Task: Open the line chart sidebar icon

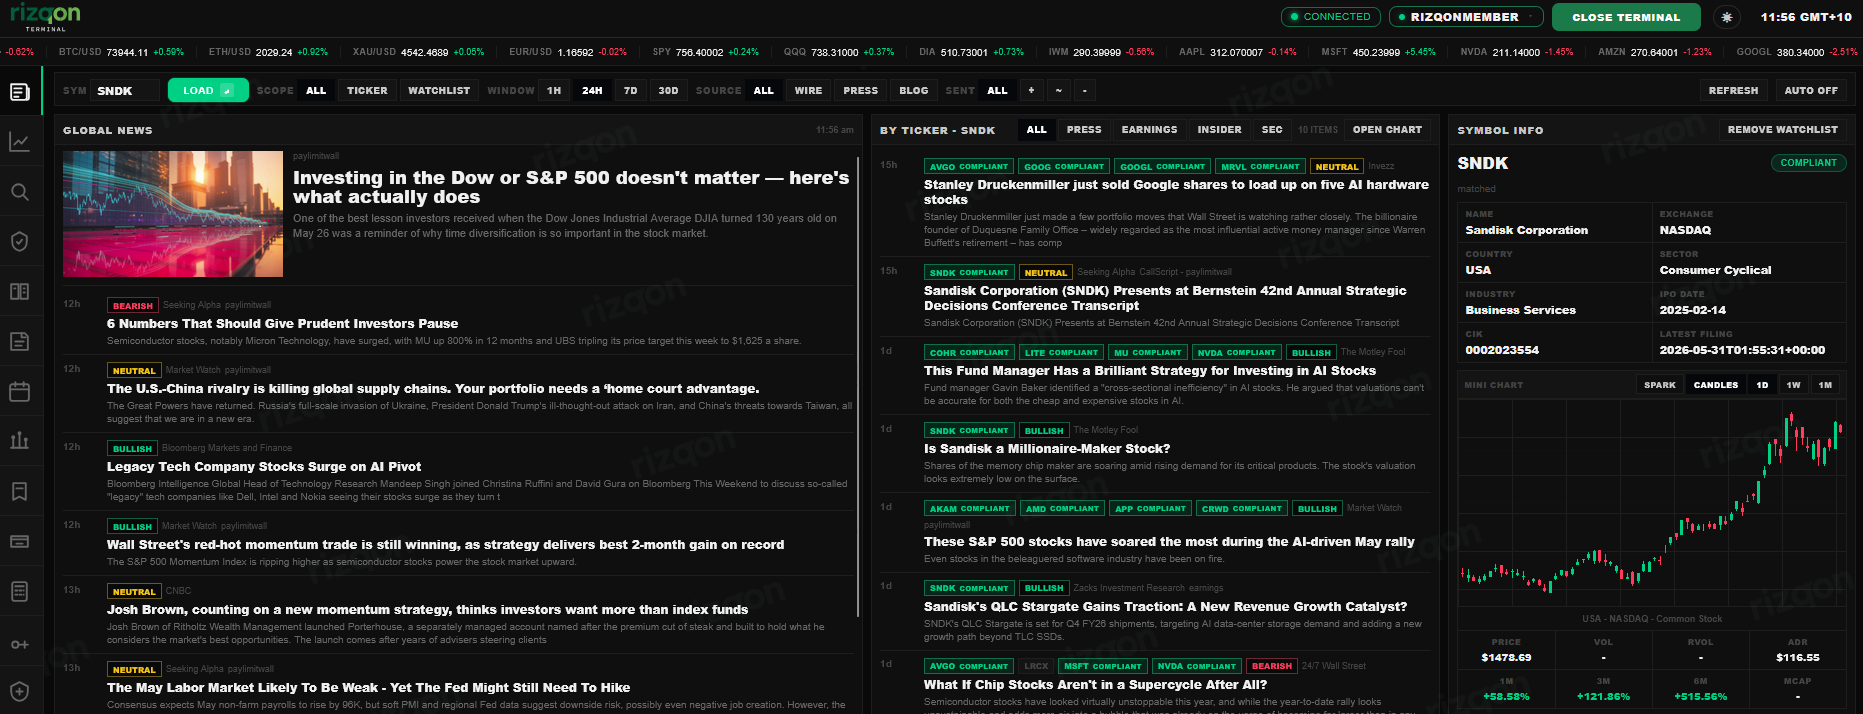Action: click(19, 142)
